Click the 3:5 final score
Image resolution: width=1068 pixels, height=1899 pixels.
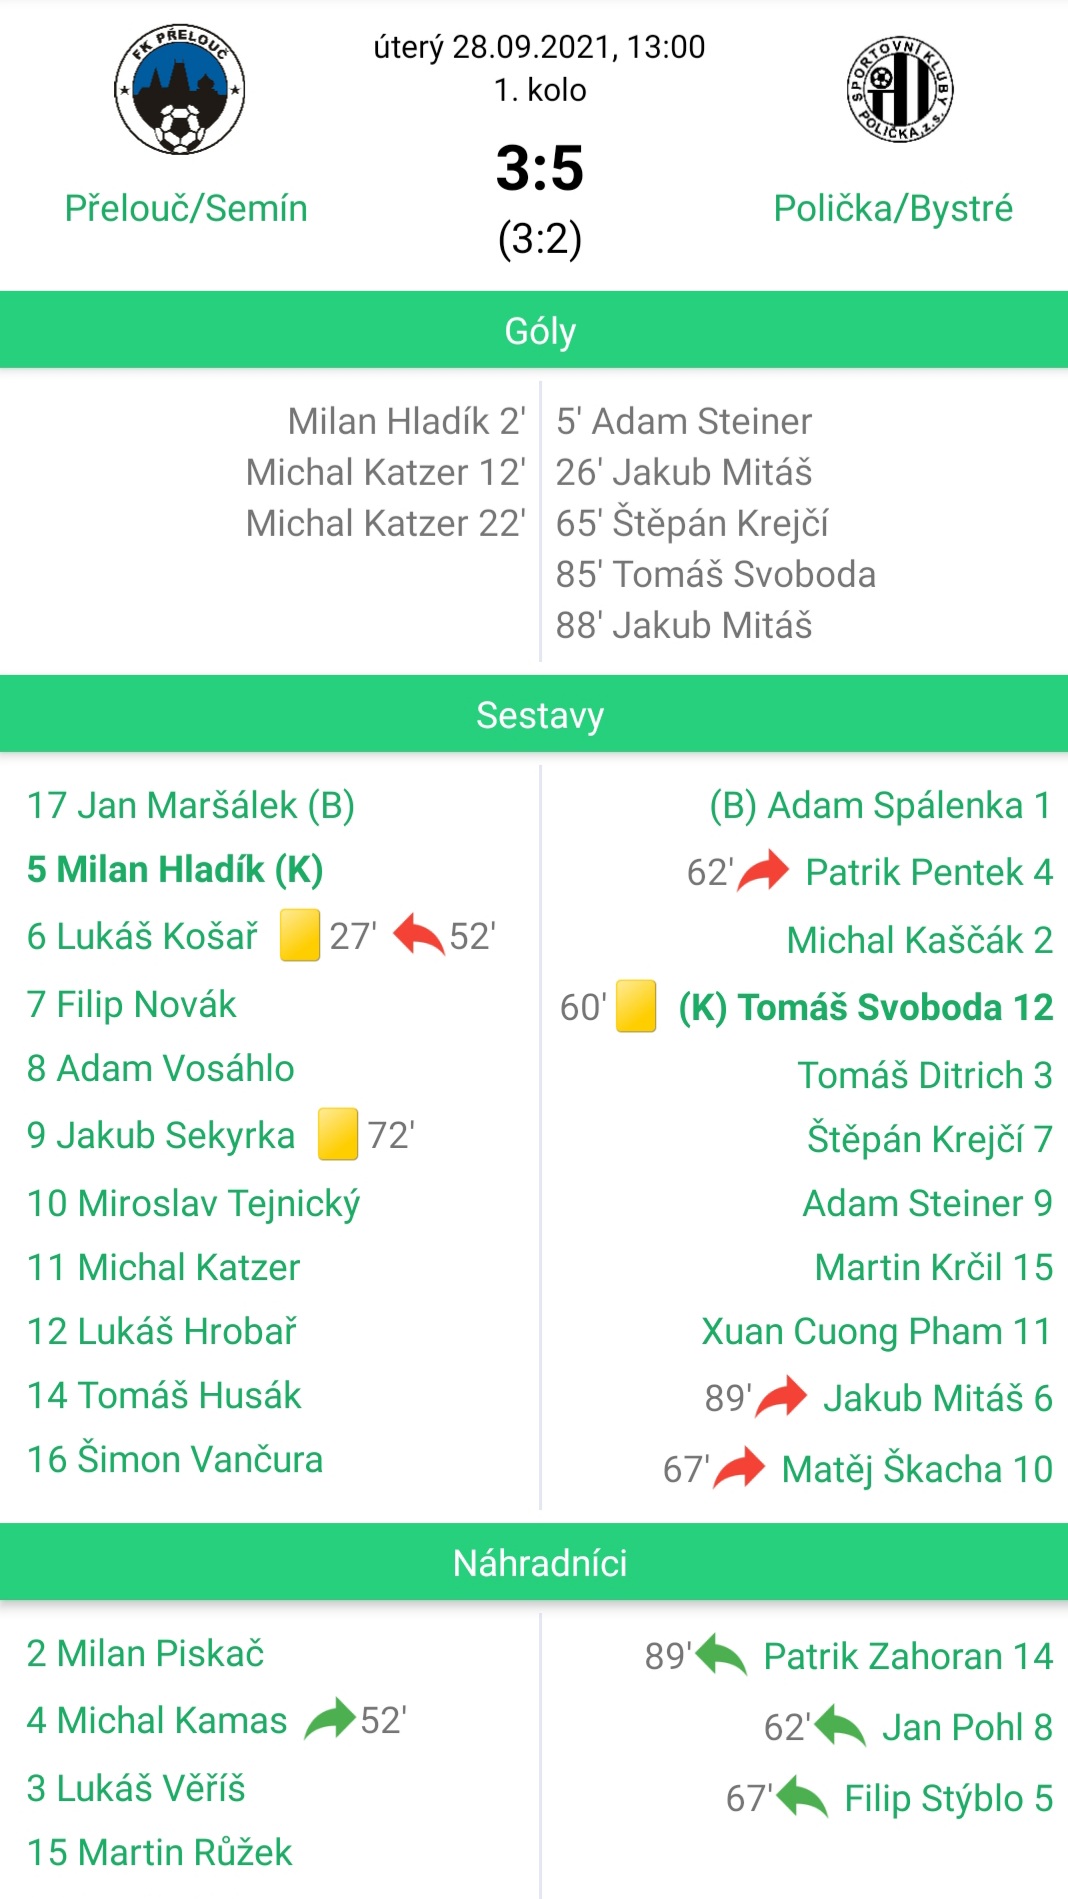click(540, 167)
